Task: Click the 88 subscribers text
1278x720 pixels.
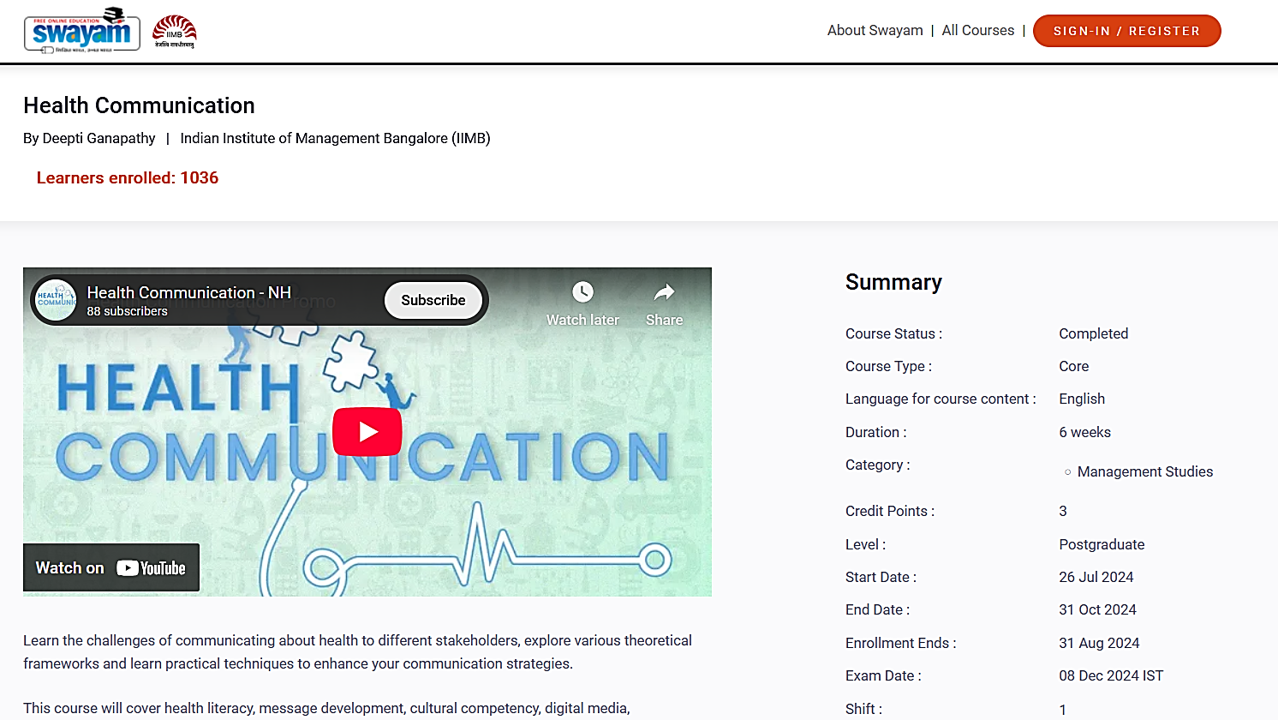Action: point(127,312)
